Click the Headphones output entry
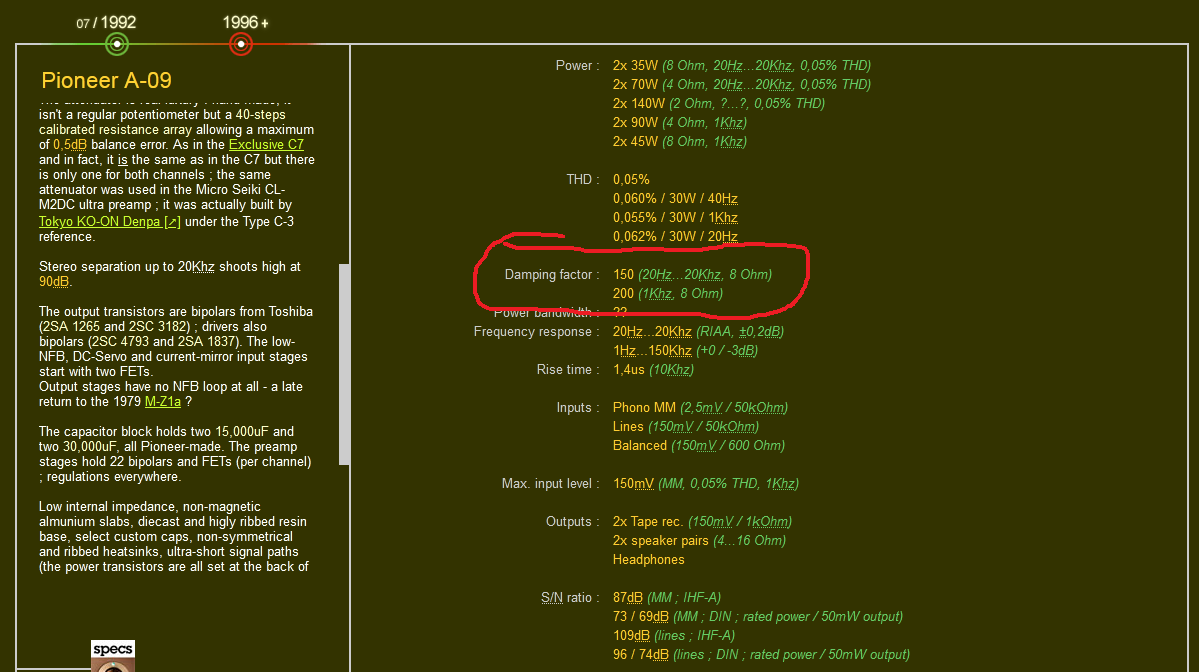 coord(648,560)
